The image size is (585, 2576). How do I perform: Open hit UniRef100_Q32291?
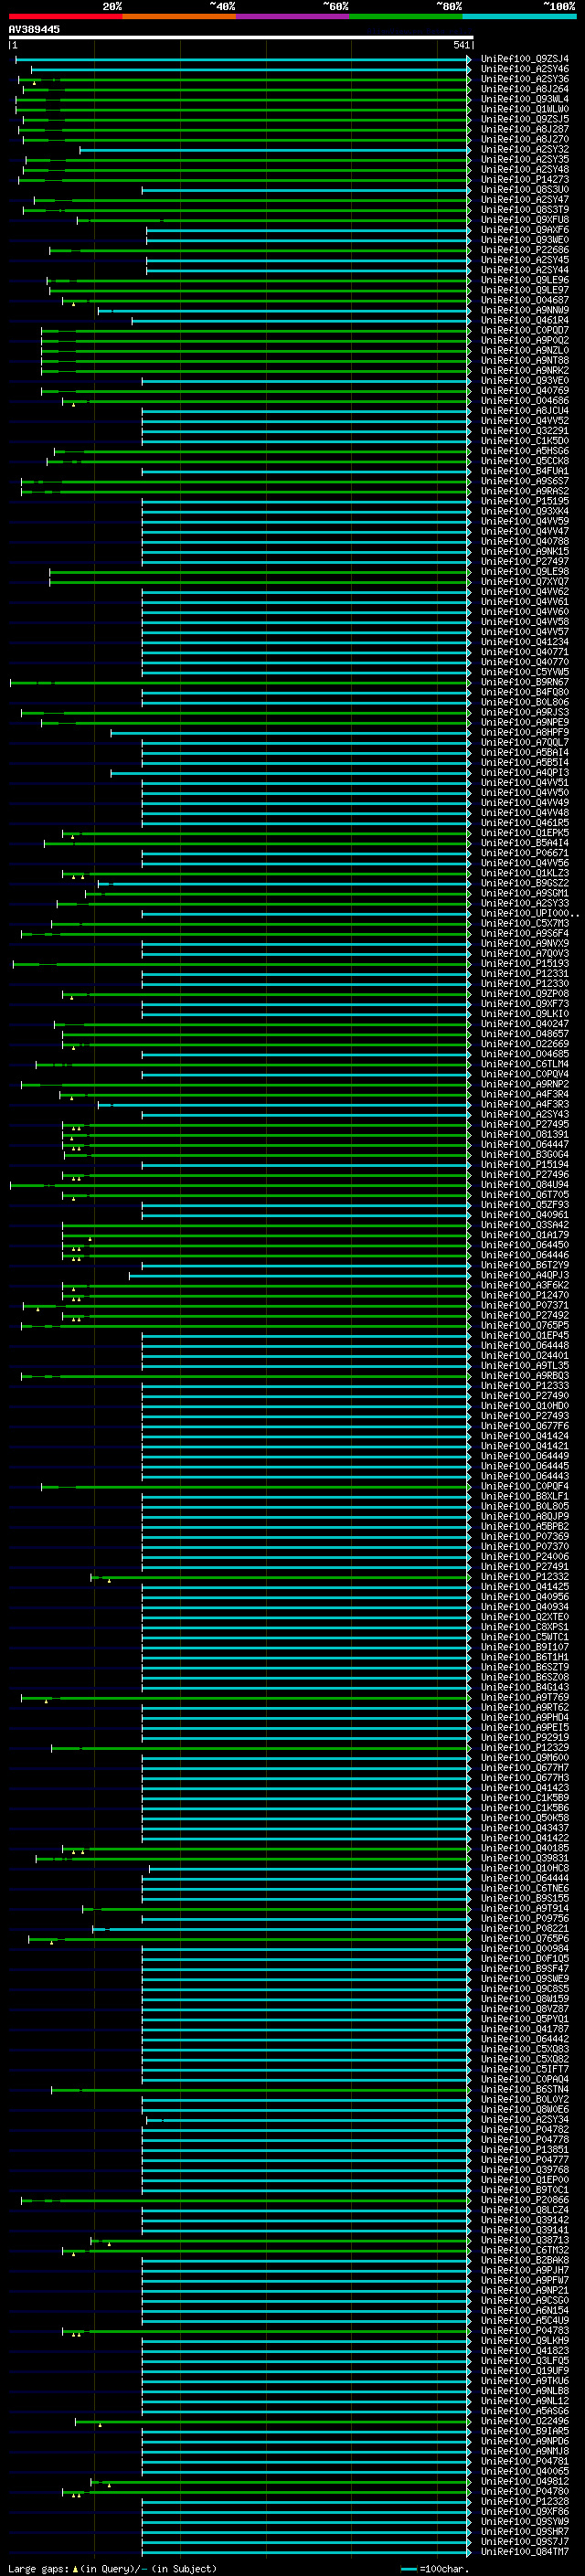click(524, 431)
